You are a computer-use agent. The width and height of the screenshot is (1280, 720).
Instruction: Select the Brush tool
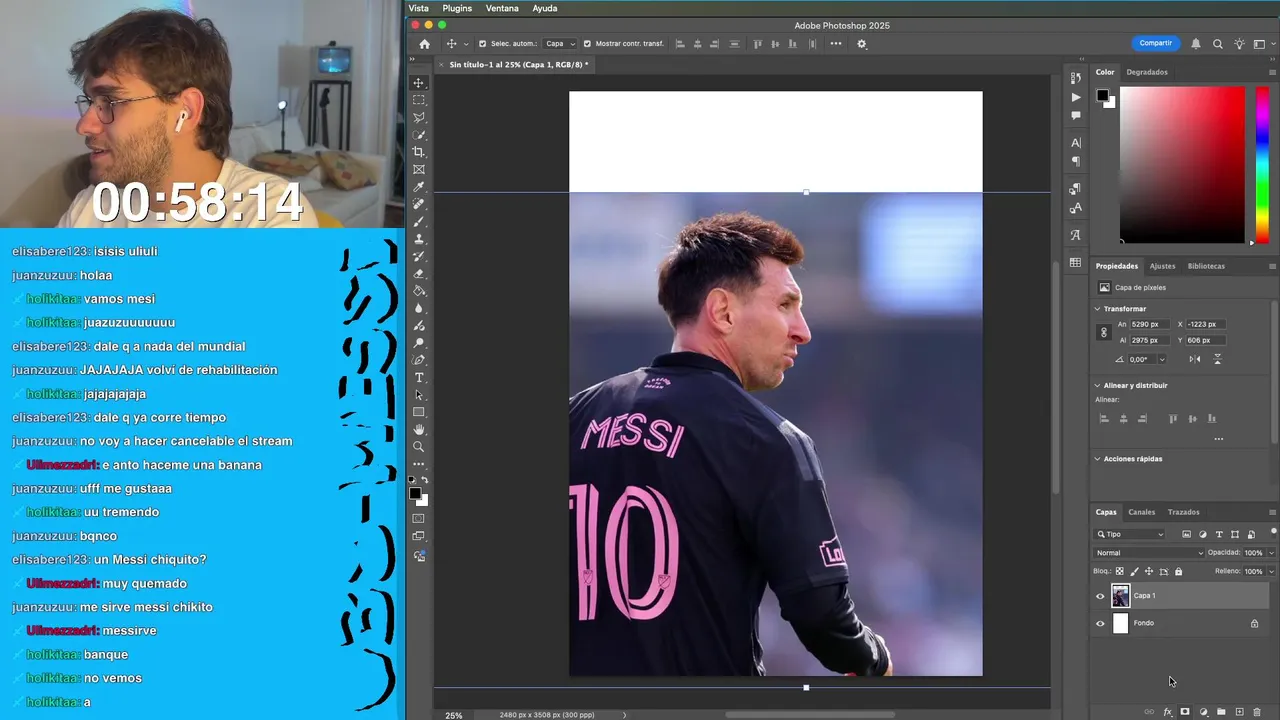[419, 222]
